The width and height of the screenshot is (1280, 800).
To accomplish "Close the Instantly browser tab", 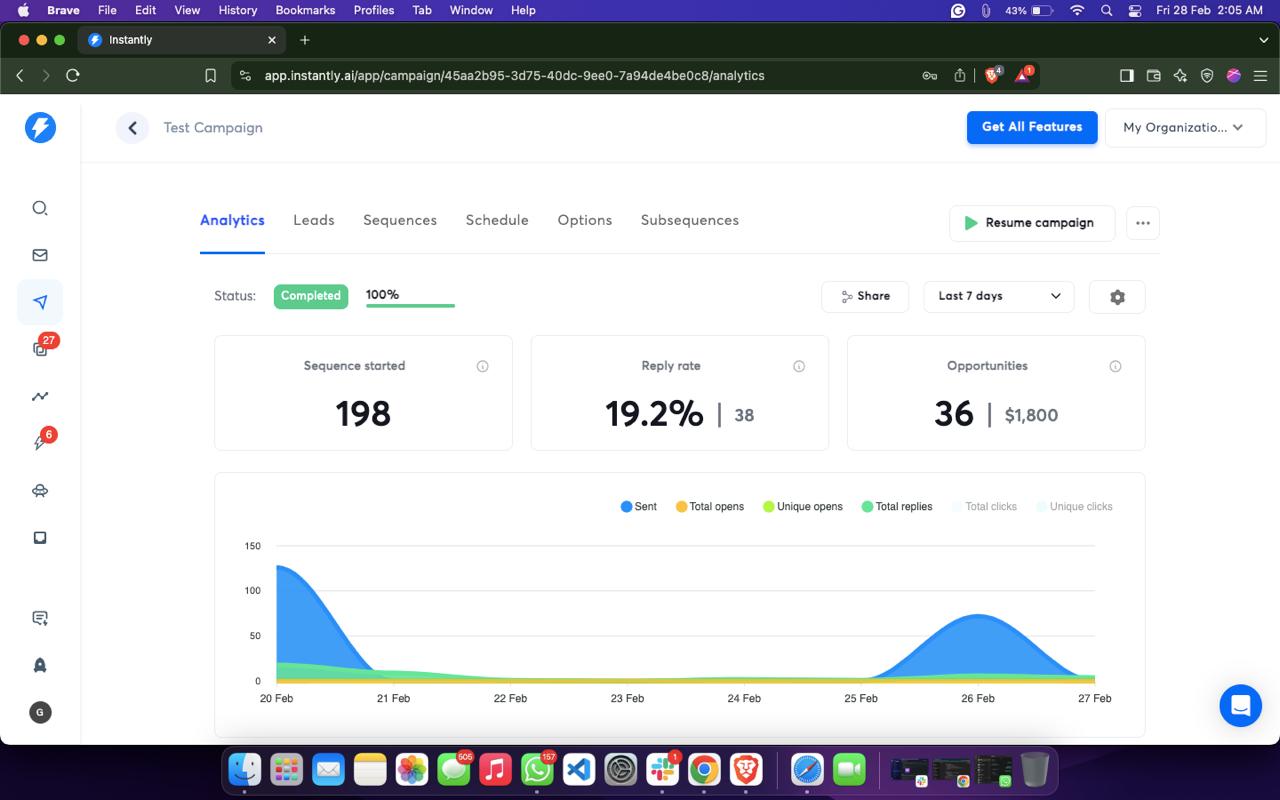I will point(272,40).
